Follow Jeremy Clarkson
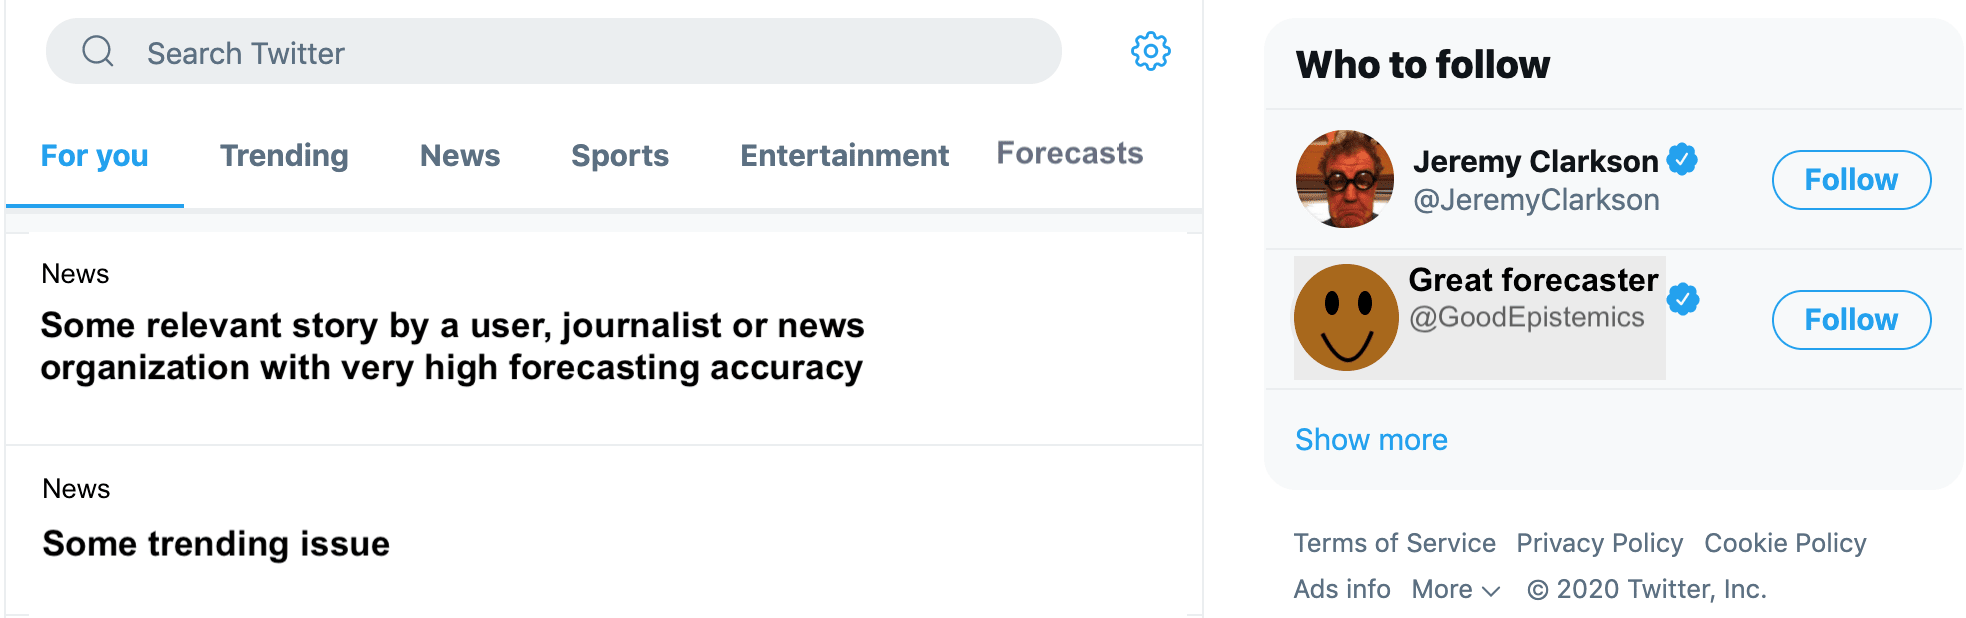Image resolution: width=1966 pixels, height=618 pixels. [x=1851, y=180]
